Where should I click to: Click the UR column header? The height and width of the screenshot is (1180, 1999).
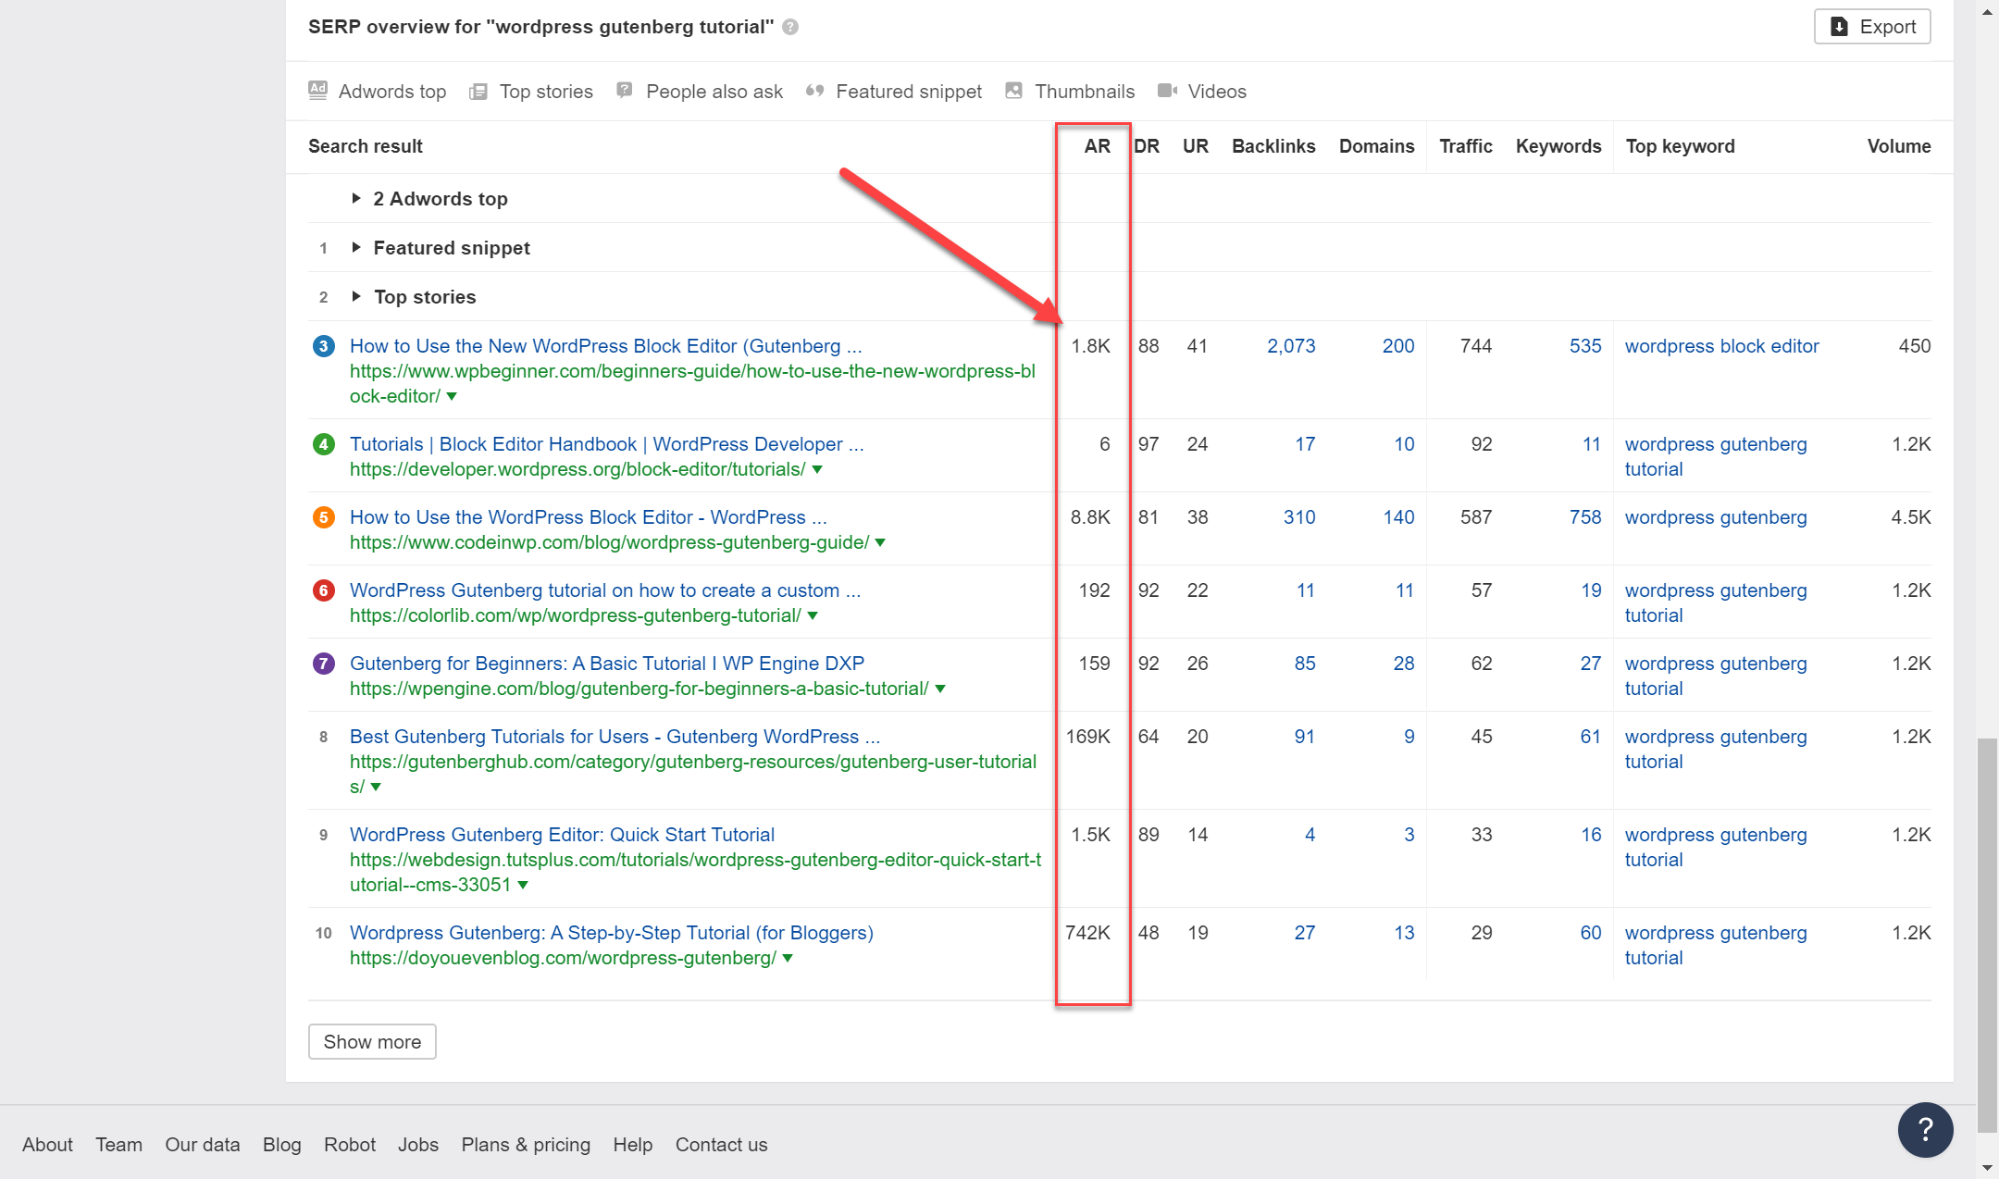tap(1196, 146)
